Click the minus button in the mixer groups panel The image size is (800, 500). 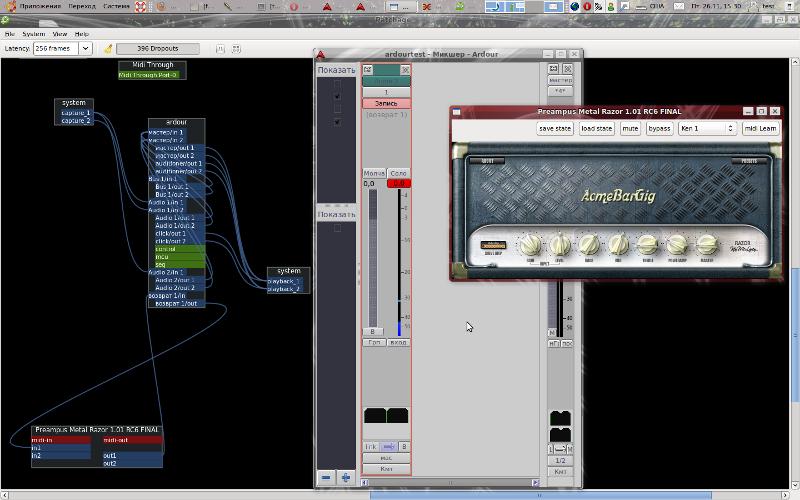(x=326, y=478)
